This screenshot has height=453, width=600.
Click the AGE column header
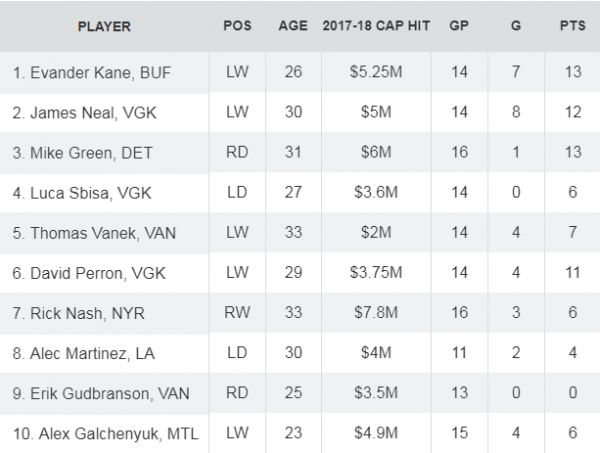point(293,27)
